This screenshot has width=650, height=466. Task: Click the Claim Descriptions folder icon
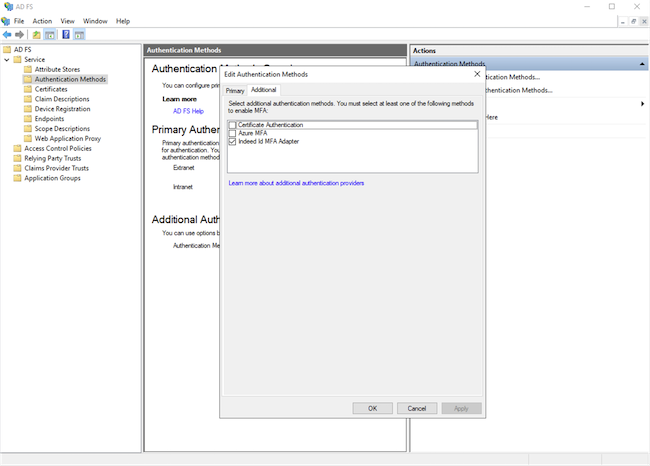[x=28, y=99]
